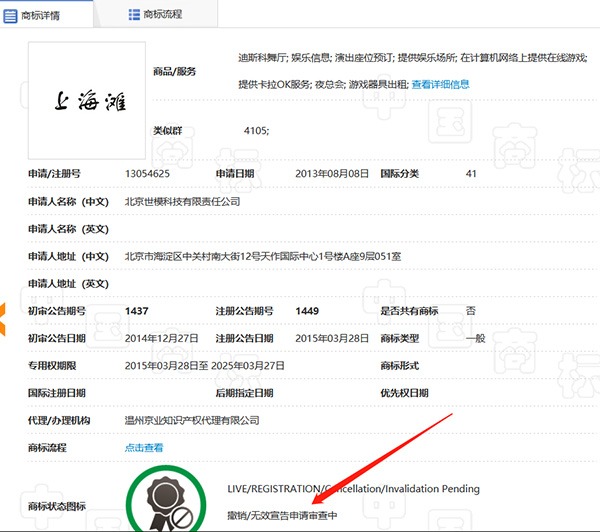This screenshot has height=532, width=600.
Task: Click the 商标详情 document icon
Action: click(10, 16)
